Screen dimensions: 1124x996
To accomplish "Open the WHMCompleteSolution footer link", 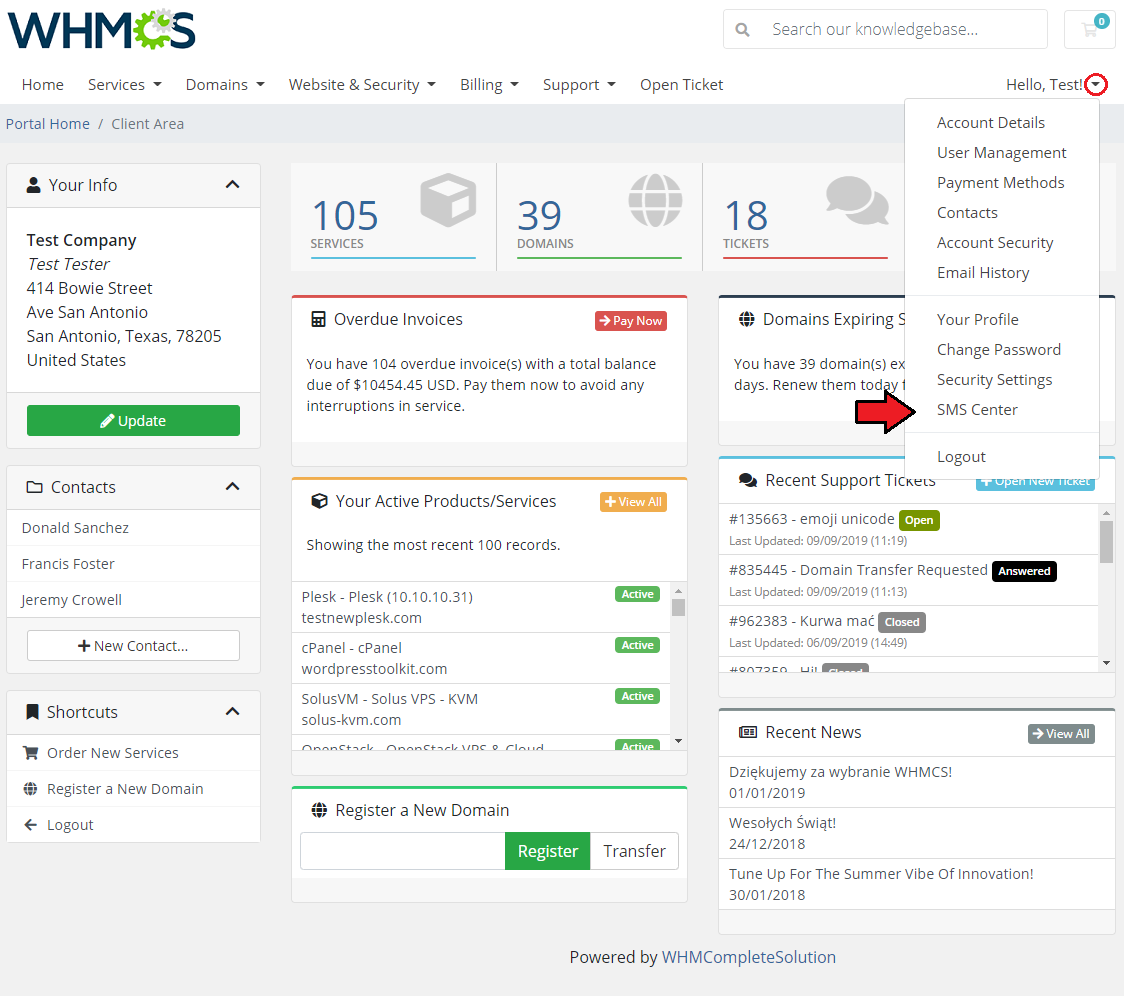I will click(x=748, y=957).
